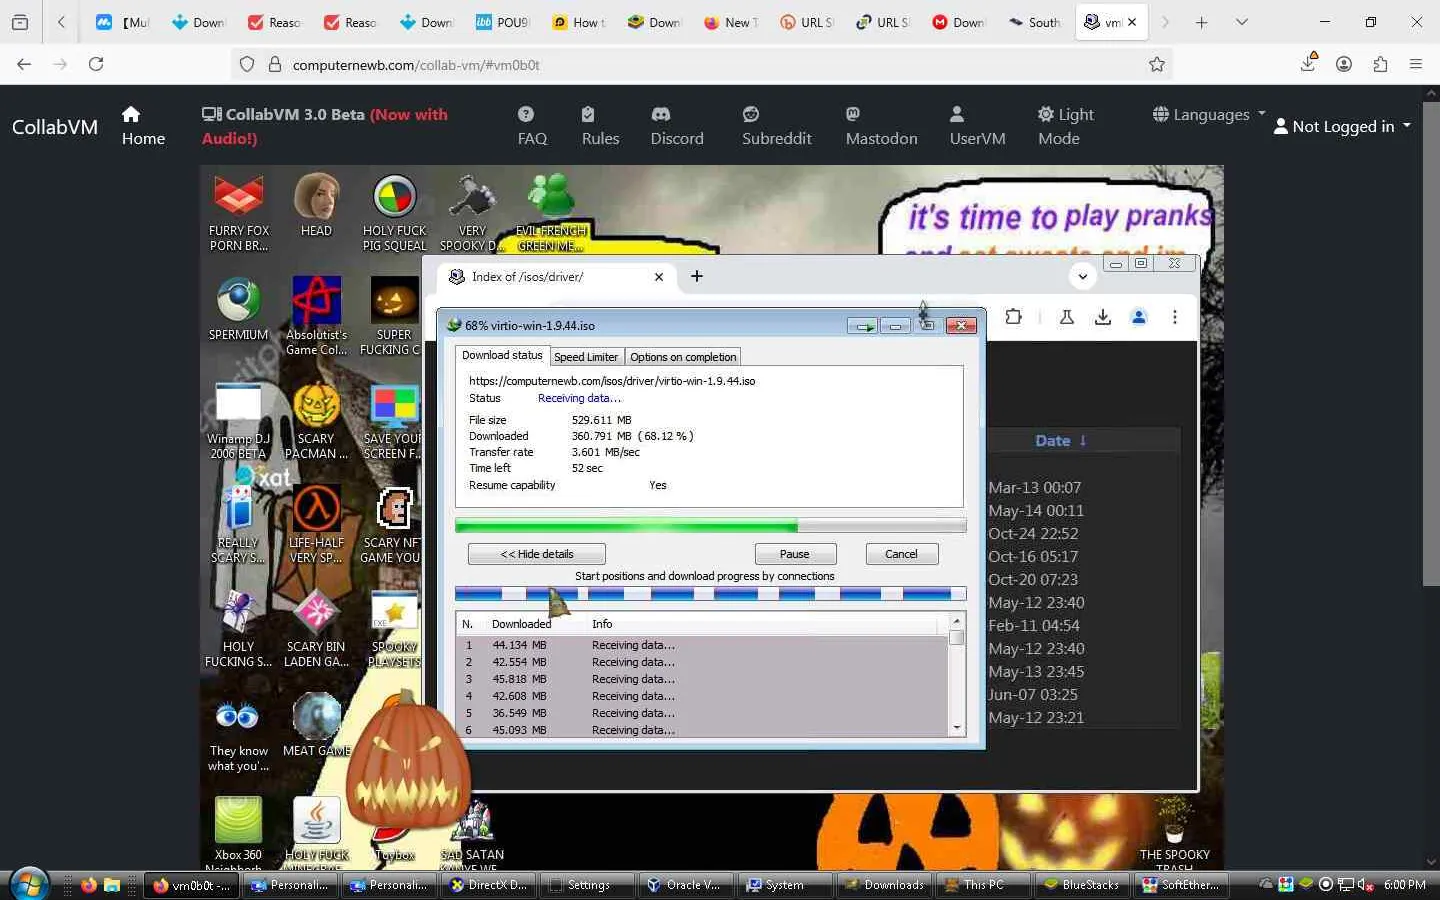Open the VM browser profile icon
Screen dimensions: 1440x900
[1139, 317]
